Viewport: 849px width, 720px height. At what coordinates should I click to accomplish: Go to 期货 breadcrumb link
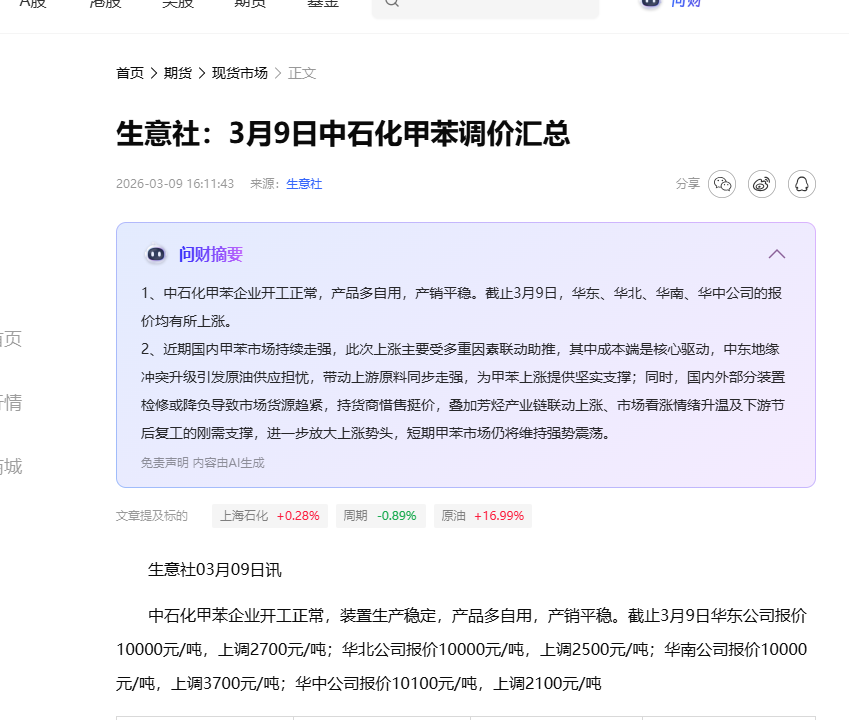point(178,73)
